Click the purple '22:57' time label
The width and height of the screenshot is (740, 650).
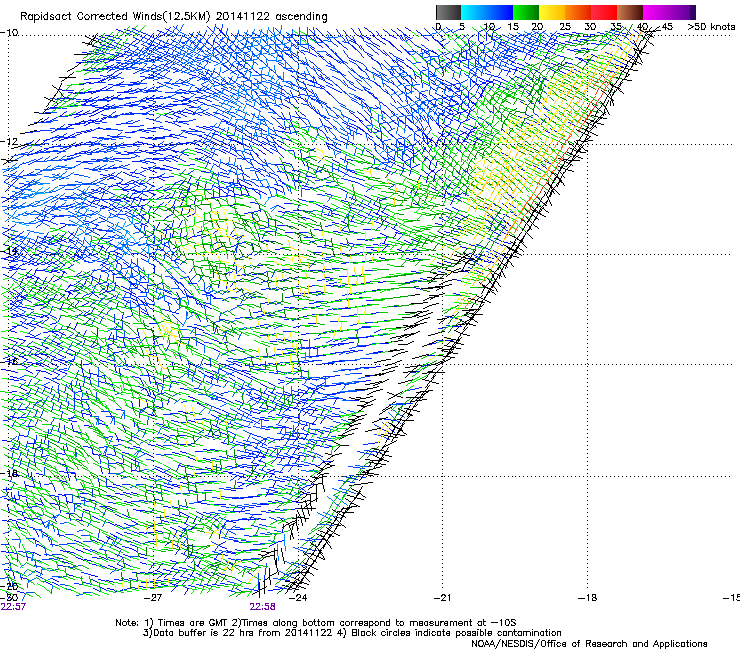[x=13, y=607]
